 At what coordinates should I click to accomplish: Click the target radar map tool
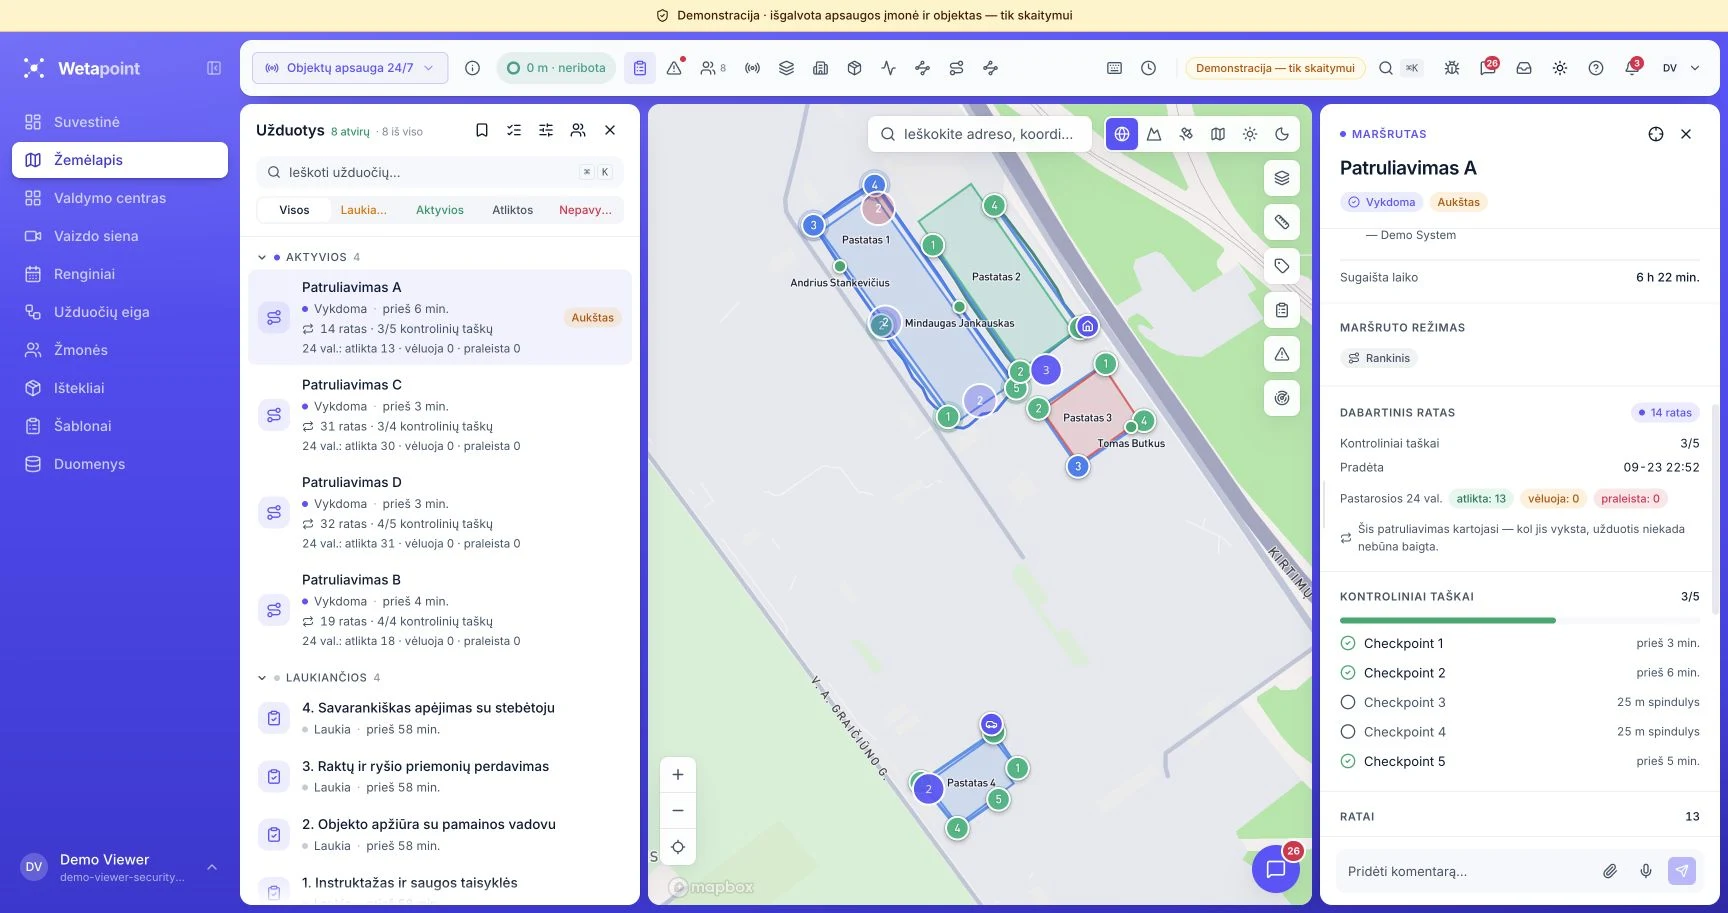(x=1282, y=398)
